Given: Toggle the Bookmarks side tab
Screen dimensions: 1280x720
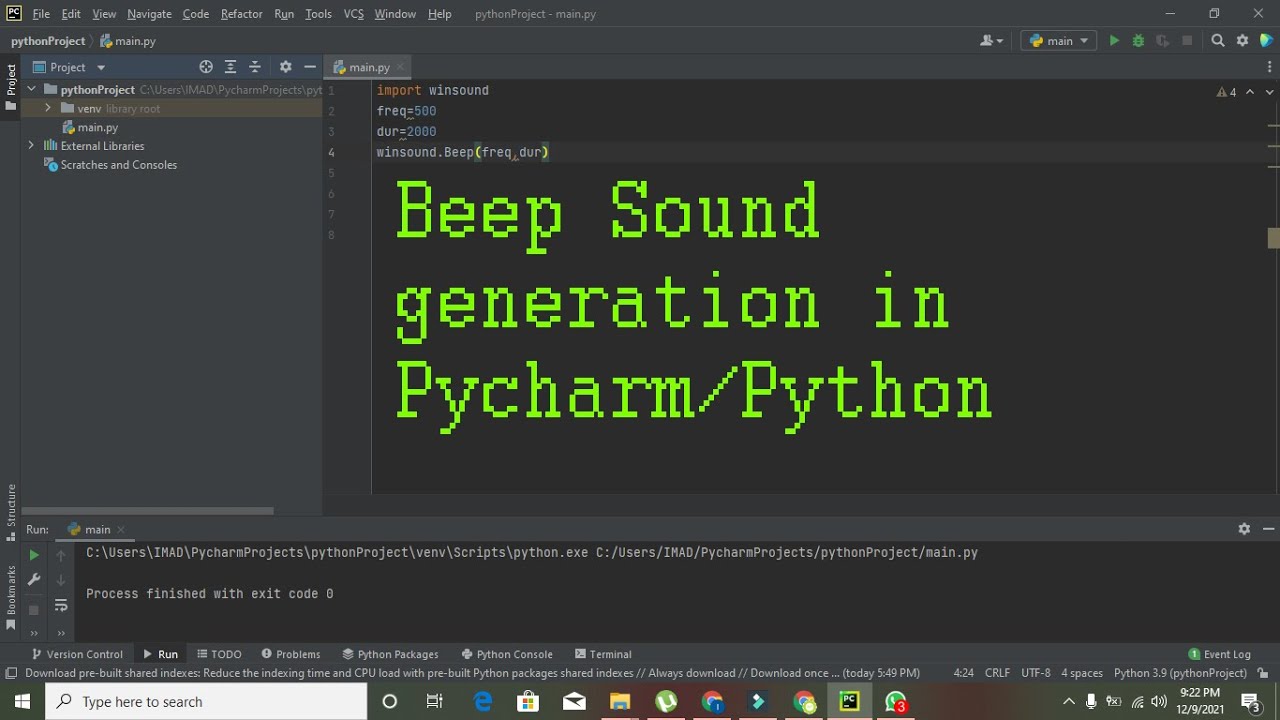Looking at the screenshot, I should (x=11, y=598).
